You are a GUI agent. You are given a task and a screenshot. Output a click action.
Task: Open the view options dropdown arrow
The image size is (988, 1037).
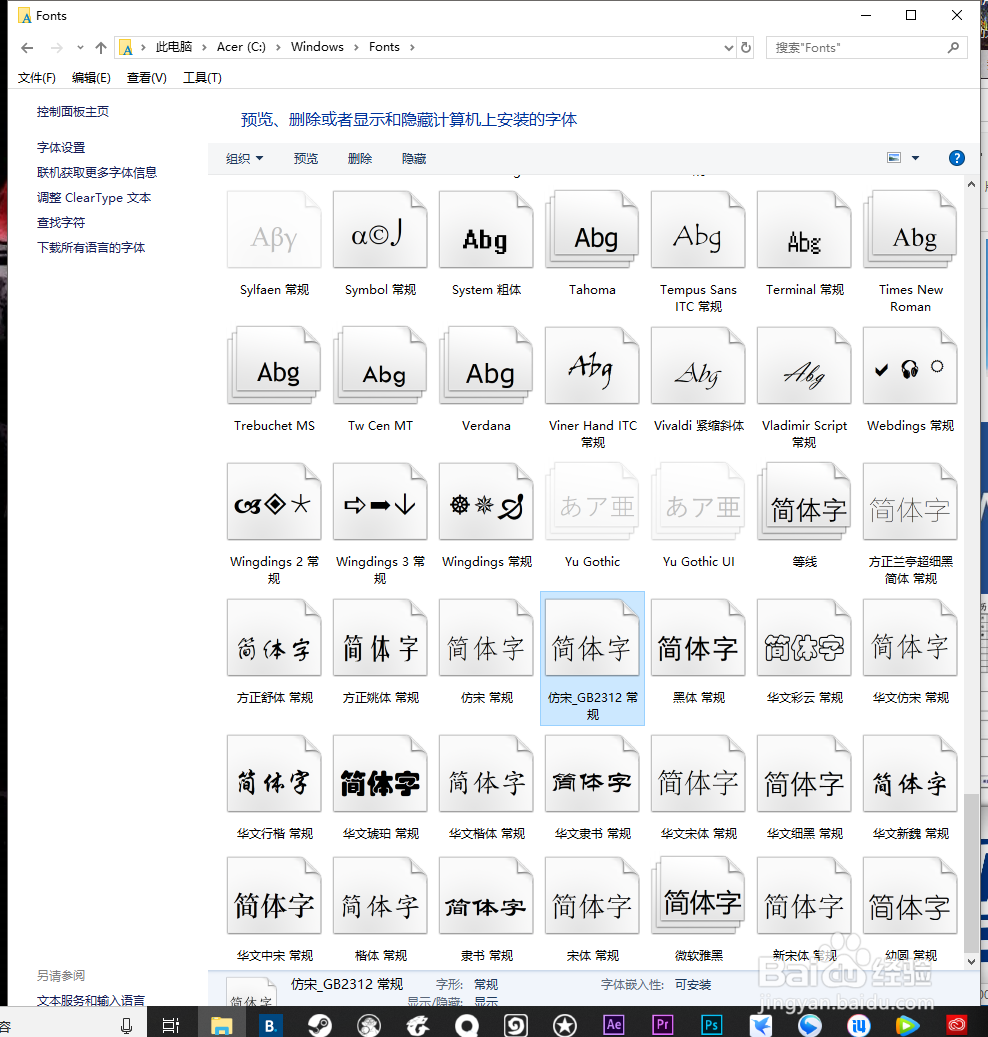pos(916,158)
